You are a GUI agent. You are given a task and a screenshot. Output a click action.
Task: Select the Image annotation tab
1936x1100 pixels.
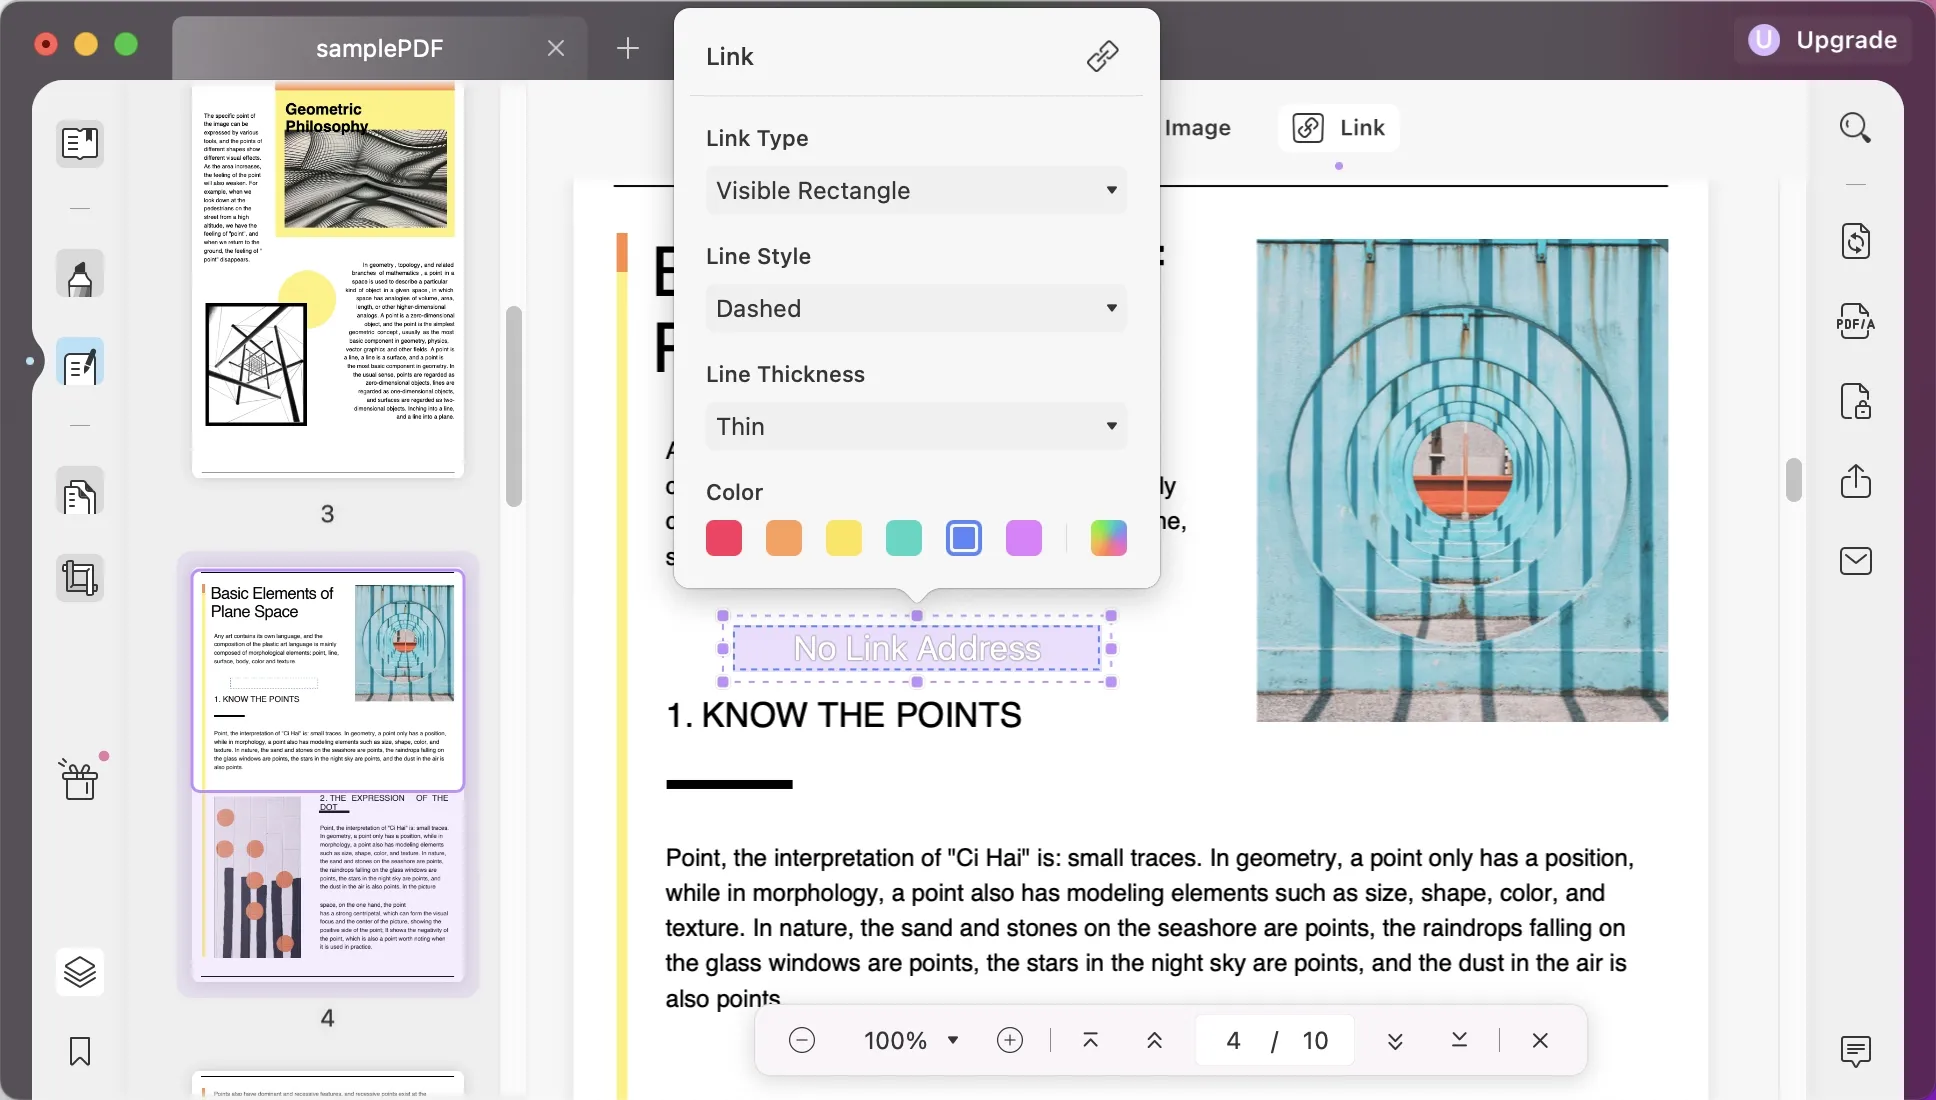(x=1194, y=126)
